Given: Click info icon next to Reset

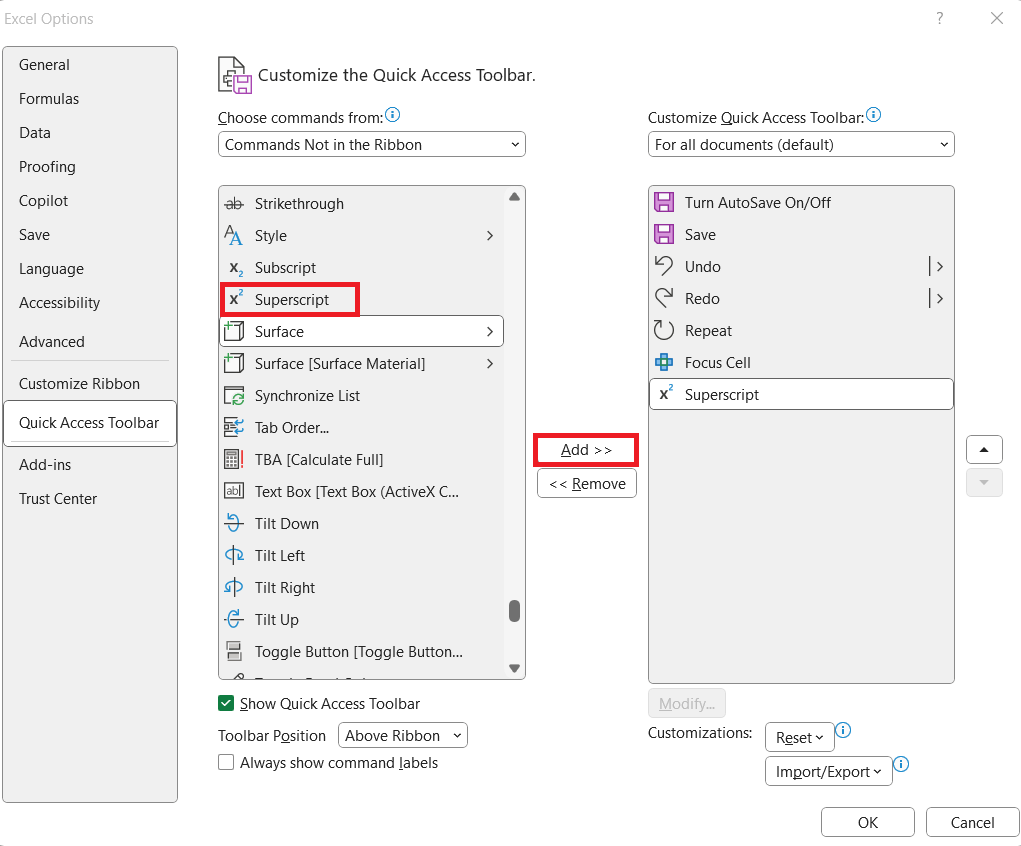Looking at the screenshot, I should (843, 730).
